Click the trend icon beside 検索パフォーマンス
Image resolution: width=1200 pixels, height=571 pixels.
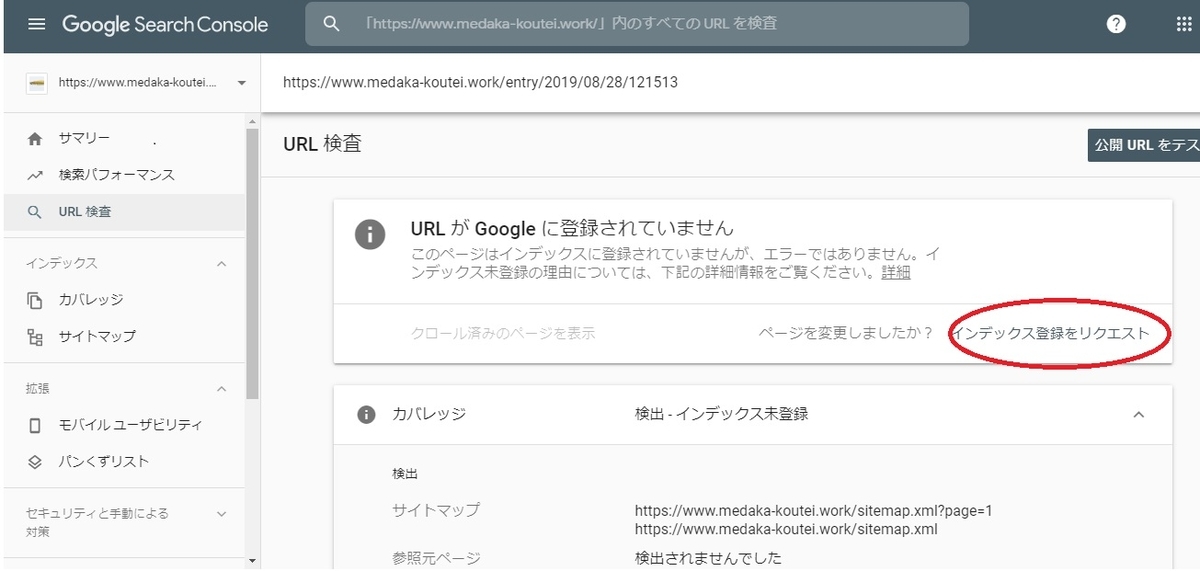pyautogui.click(x=35, y=175)
